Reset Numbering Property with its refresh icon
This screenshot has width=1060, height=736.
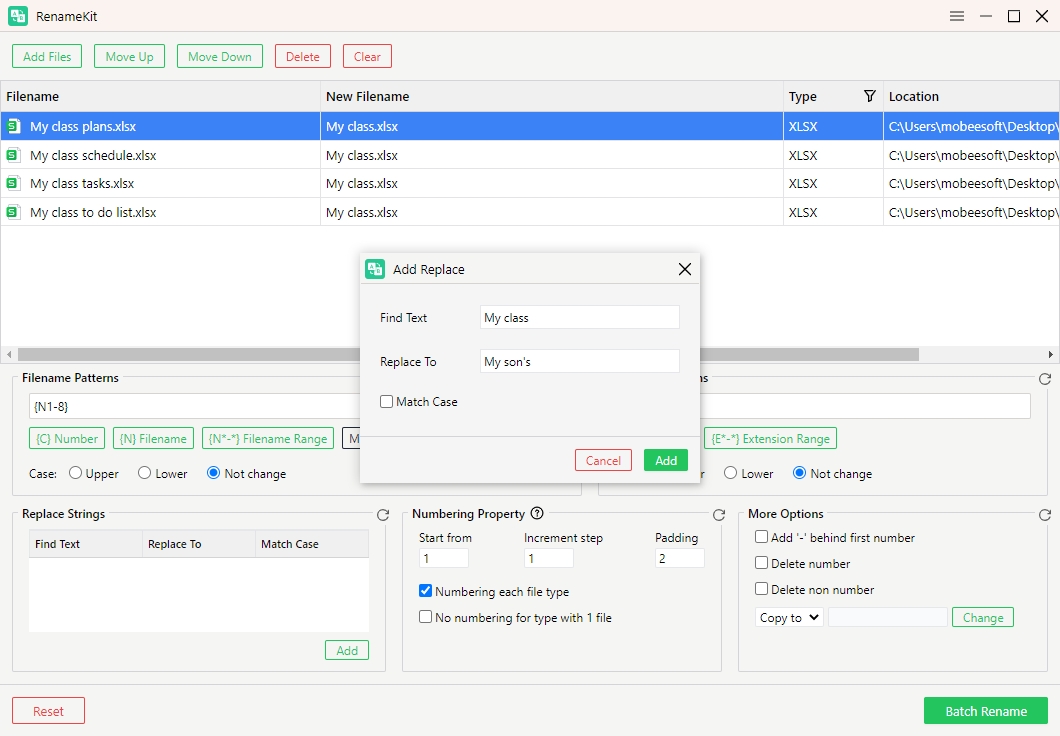(719, 515)
